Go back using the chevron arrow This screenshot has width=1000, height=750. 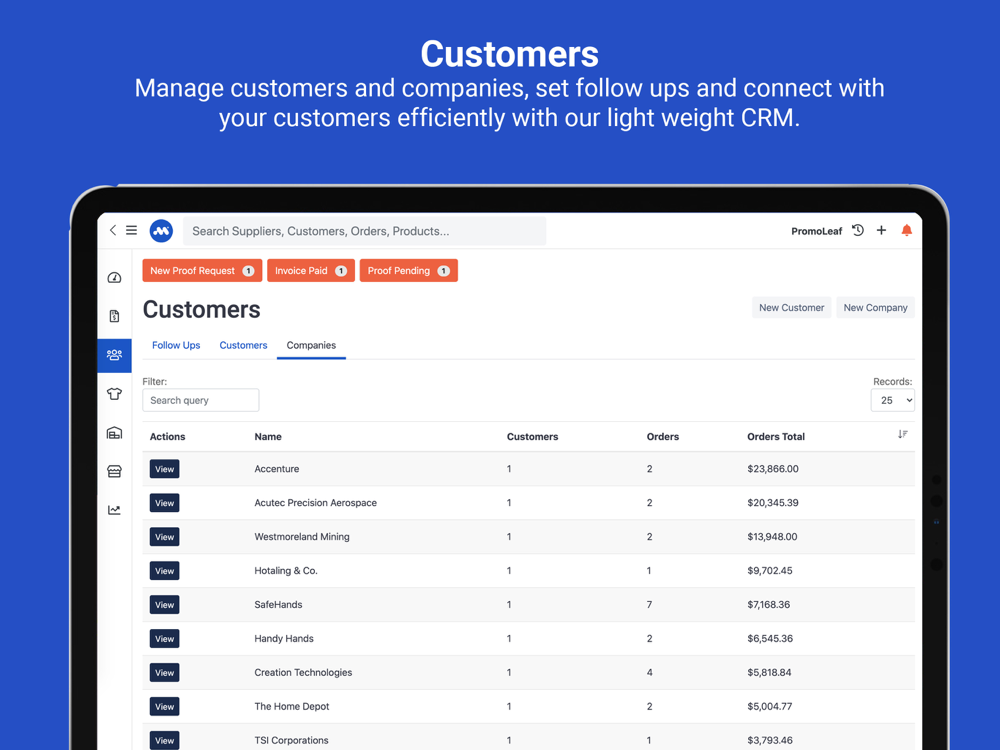click(x=113, y=230)
